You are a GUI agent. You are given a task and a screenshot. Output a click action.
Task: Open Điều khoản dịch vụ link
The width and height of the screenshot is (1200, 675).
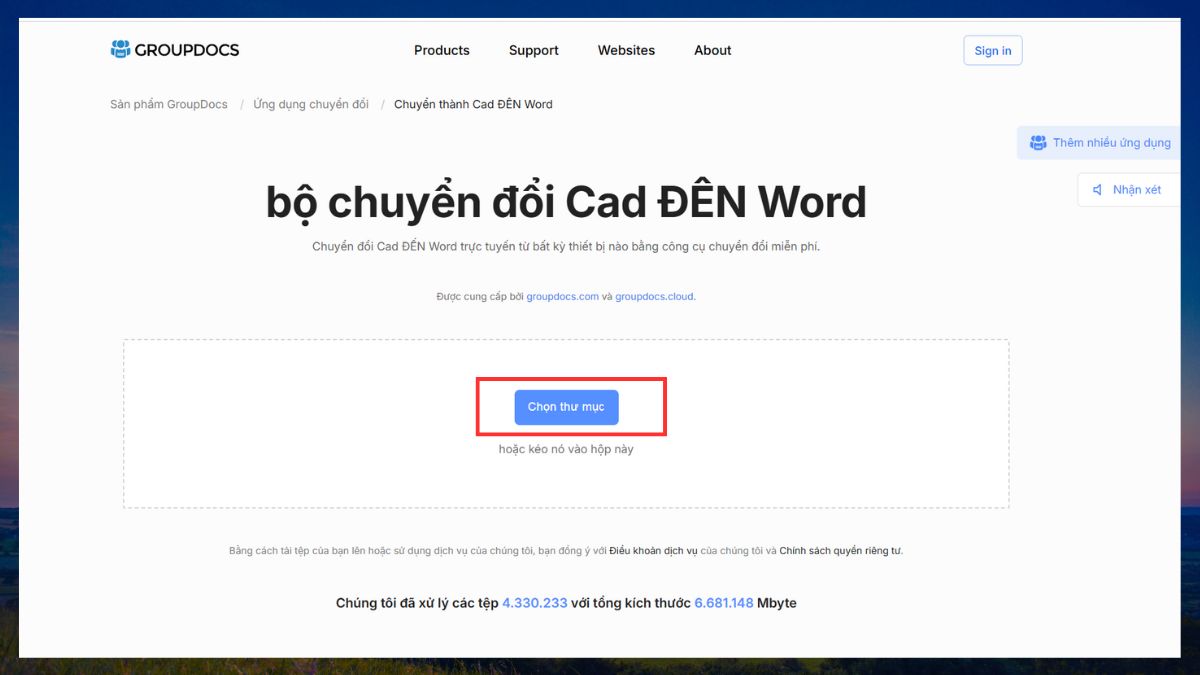[655, 551]
